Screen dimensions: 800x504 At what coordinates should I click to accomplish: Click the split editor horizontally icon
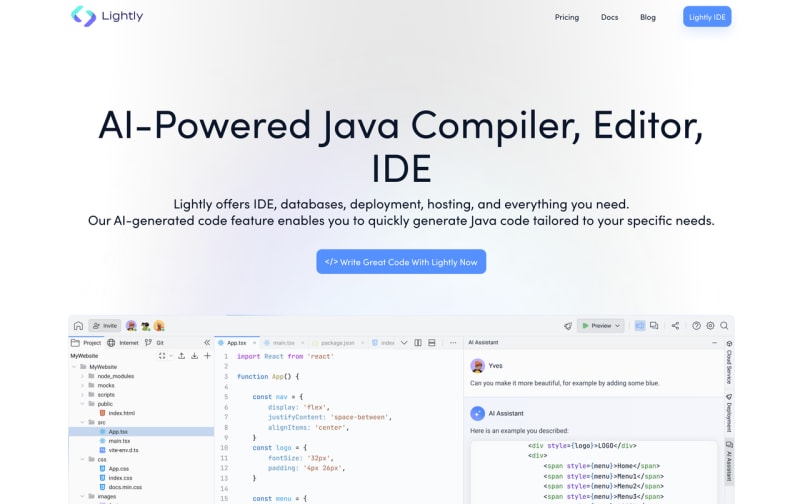(x=432, y=343)
